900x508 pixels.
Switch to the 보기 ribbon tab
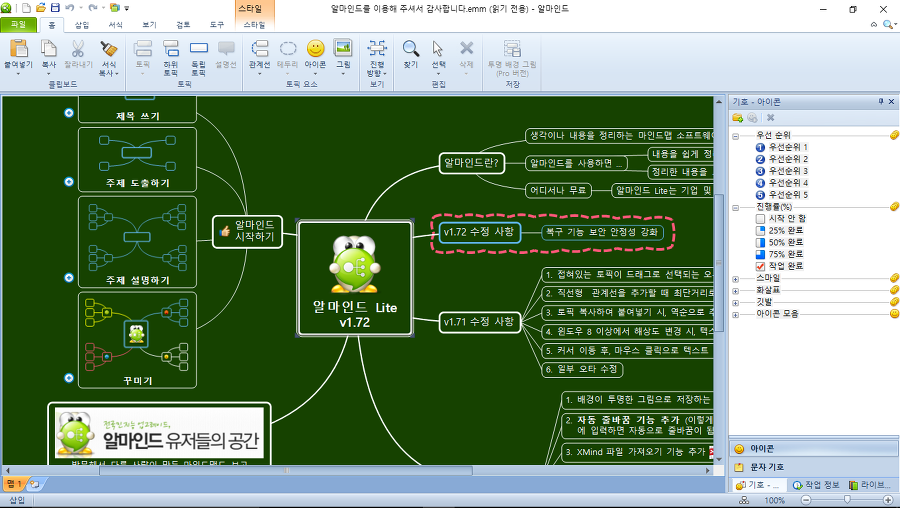[x=149, y=25]
